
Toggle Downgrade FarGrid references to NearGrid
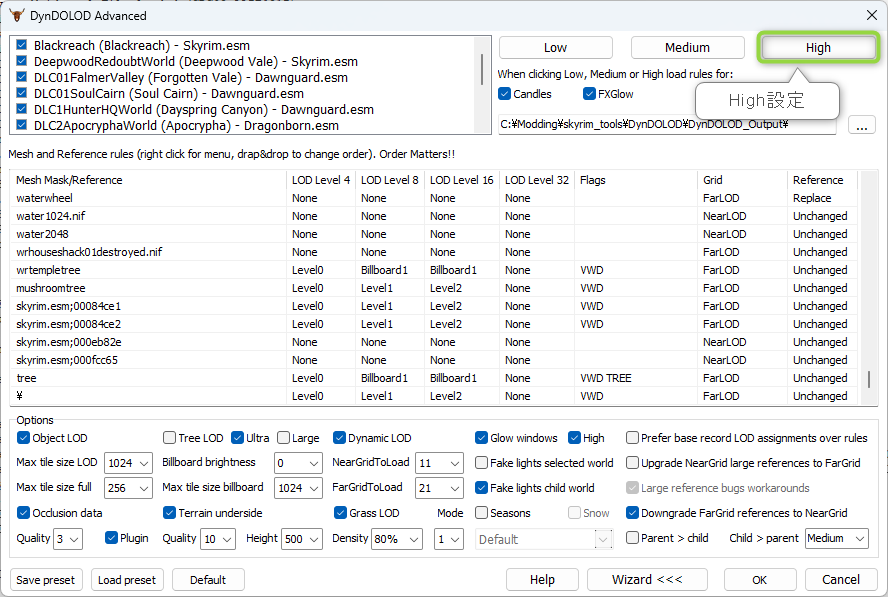tap(632, 513)
